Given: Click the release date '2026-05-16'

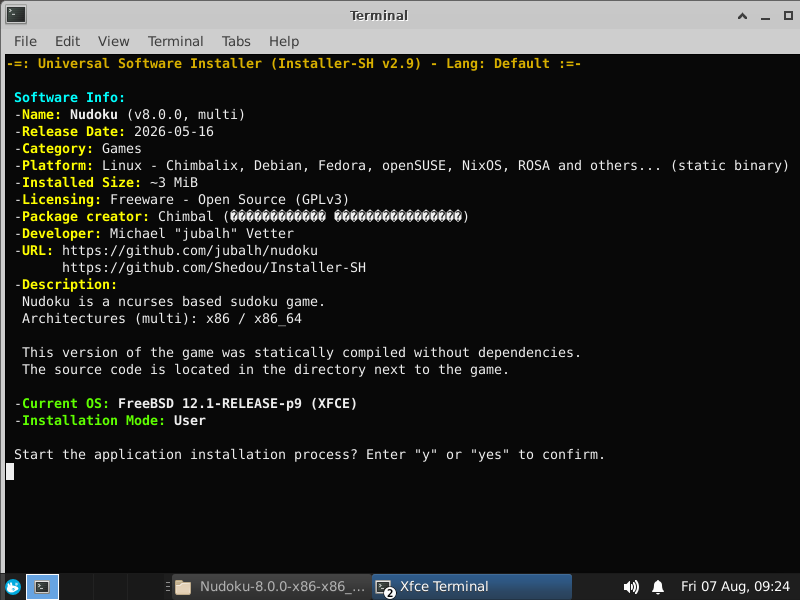Looking at the screenshot, I should coord(173,132).
